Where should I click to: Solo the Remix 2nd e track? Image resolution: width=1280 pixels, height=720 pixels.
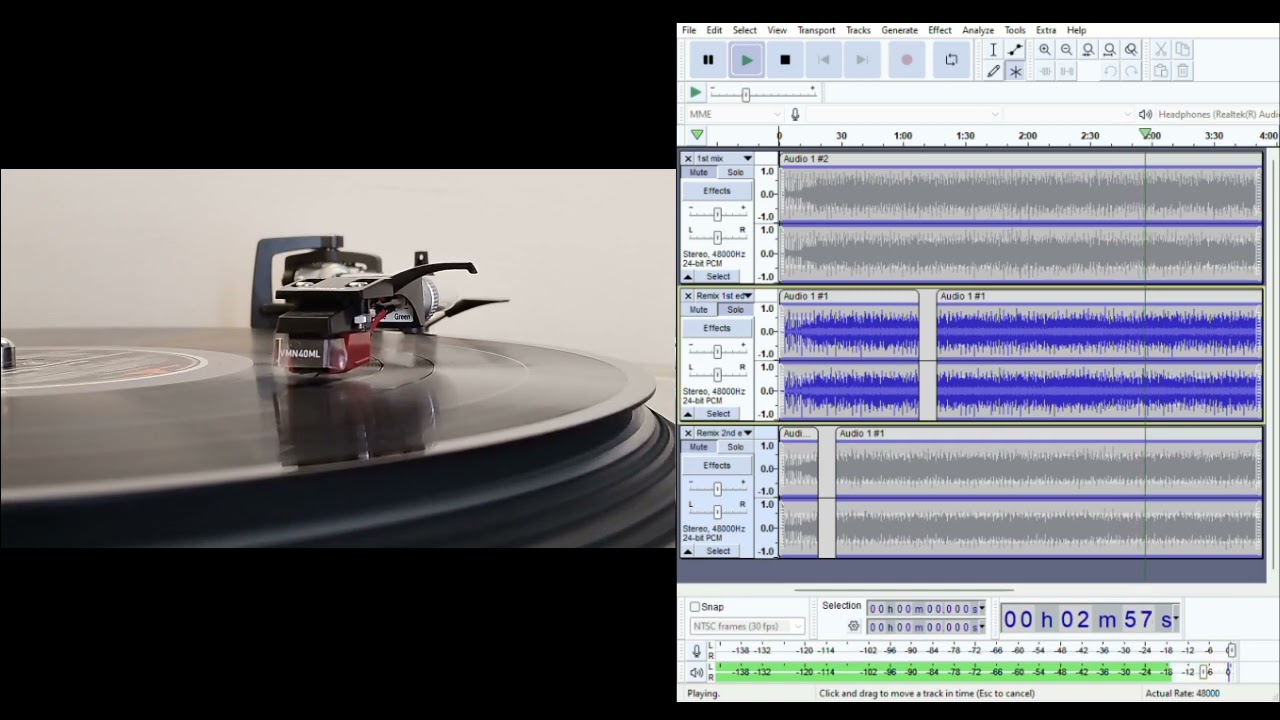tap(735, 447)
